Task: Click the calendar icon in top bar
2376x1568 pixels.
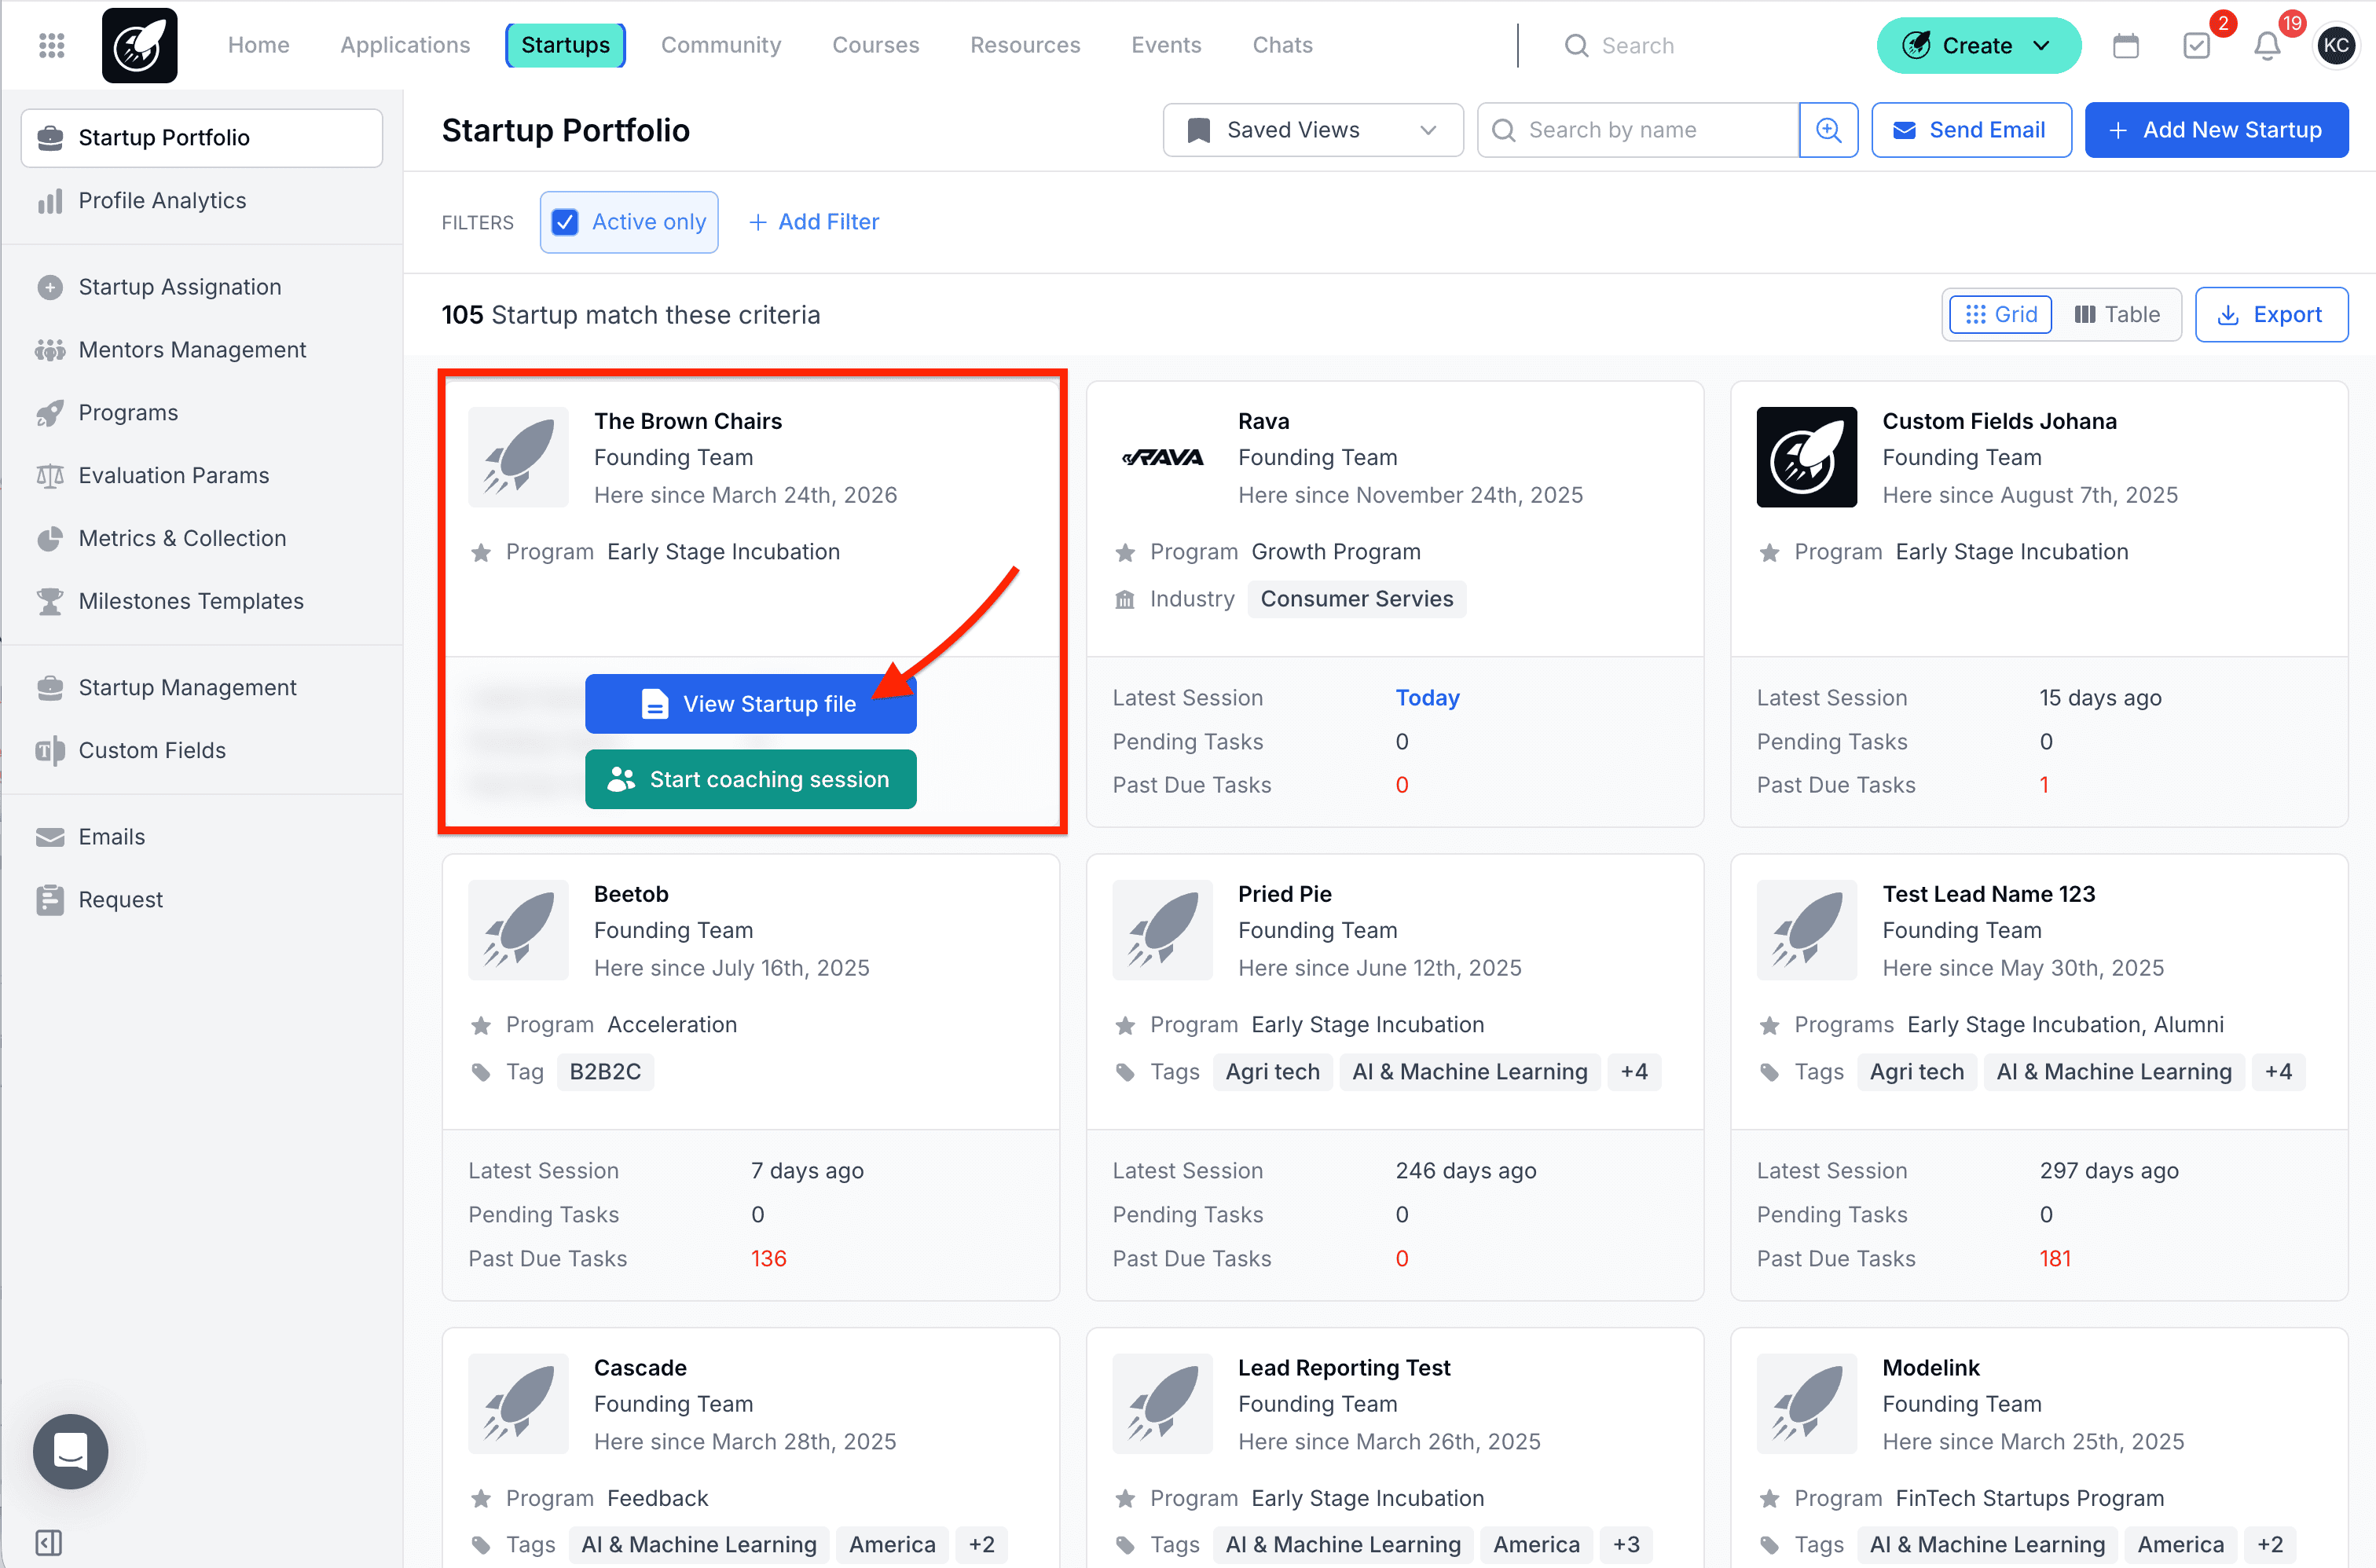Action: [x=2125, y=45]
